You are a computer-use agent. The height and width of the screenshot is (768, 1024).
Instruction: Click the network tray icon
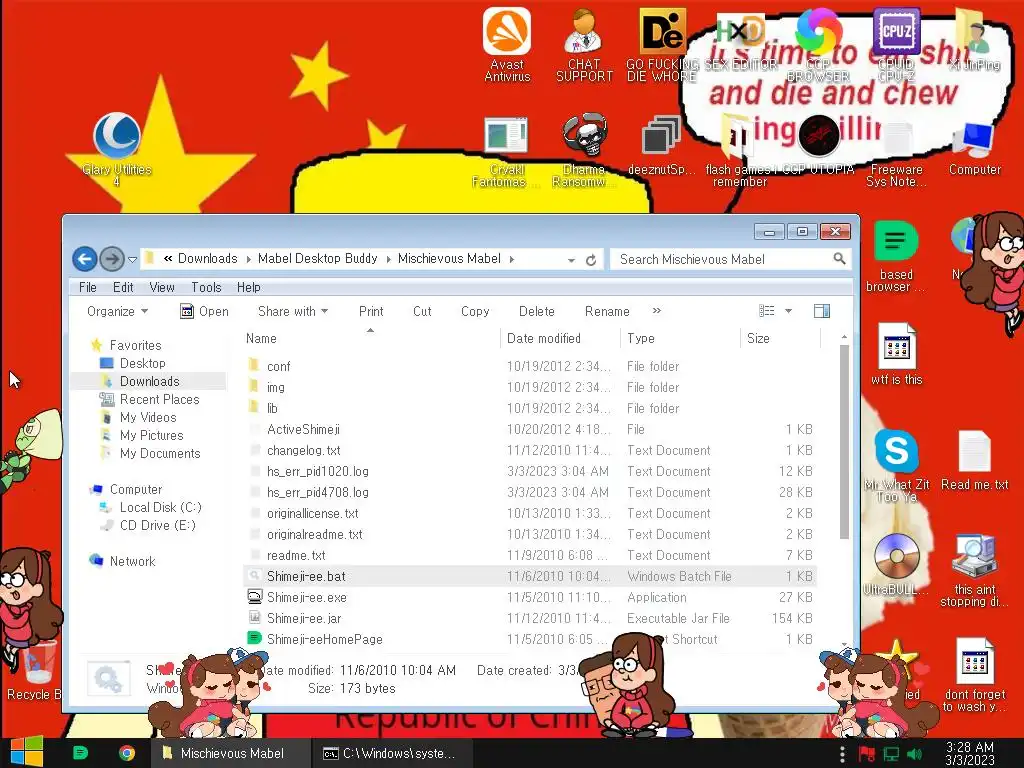(x=891, y=754)
